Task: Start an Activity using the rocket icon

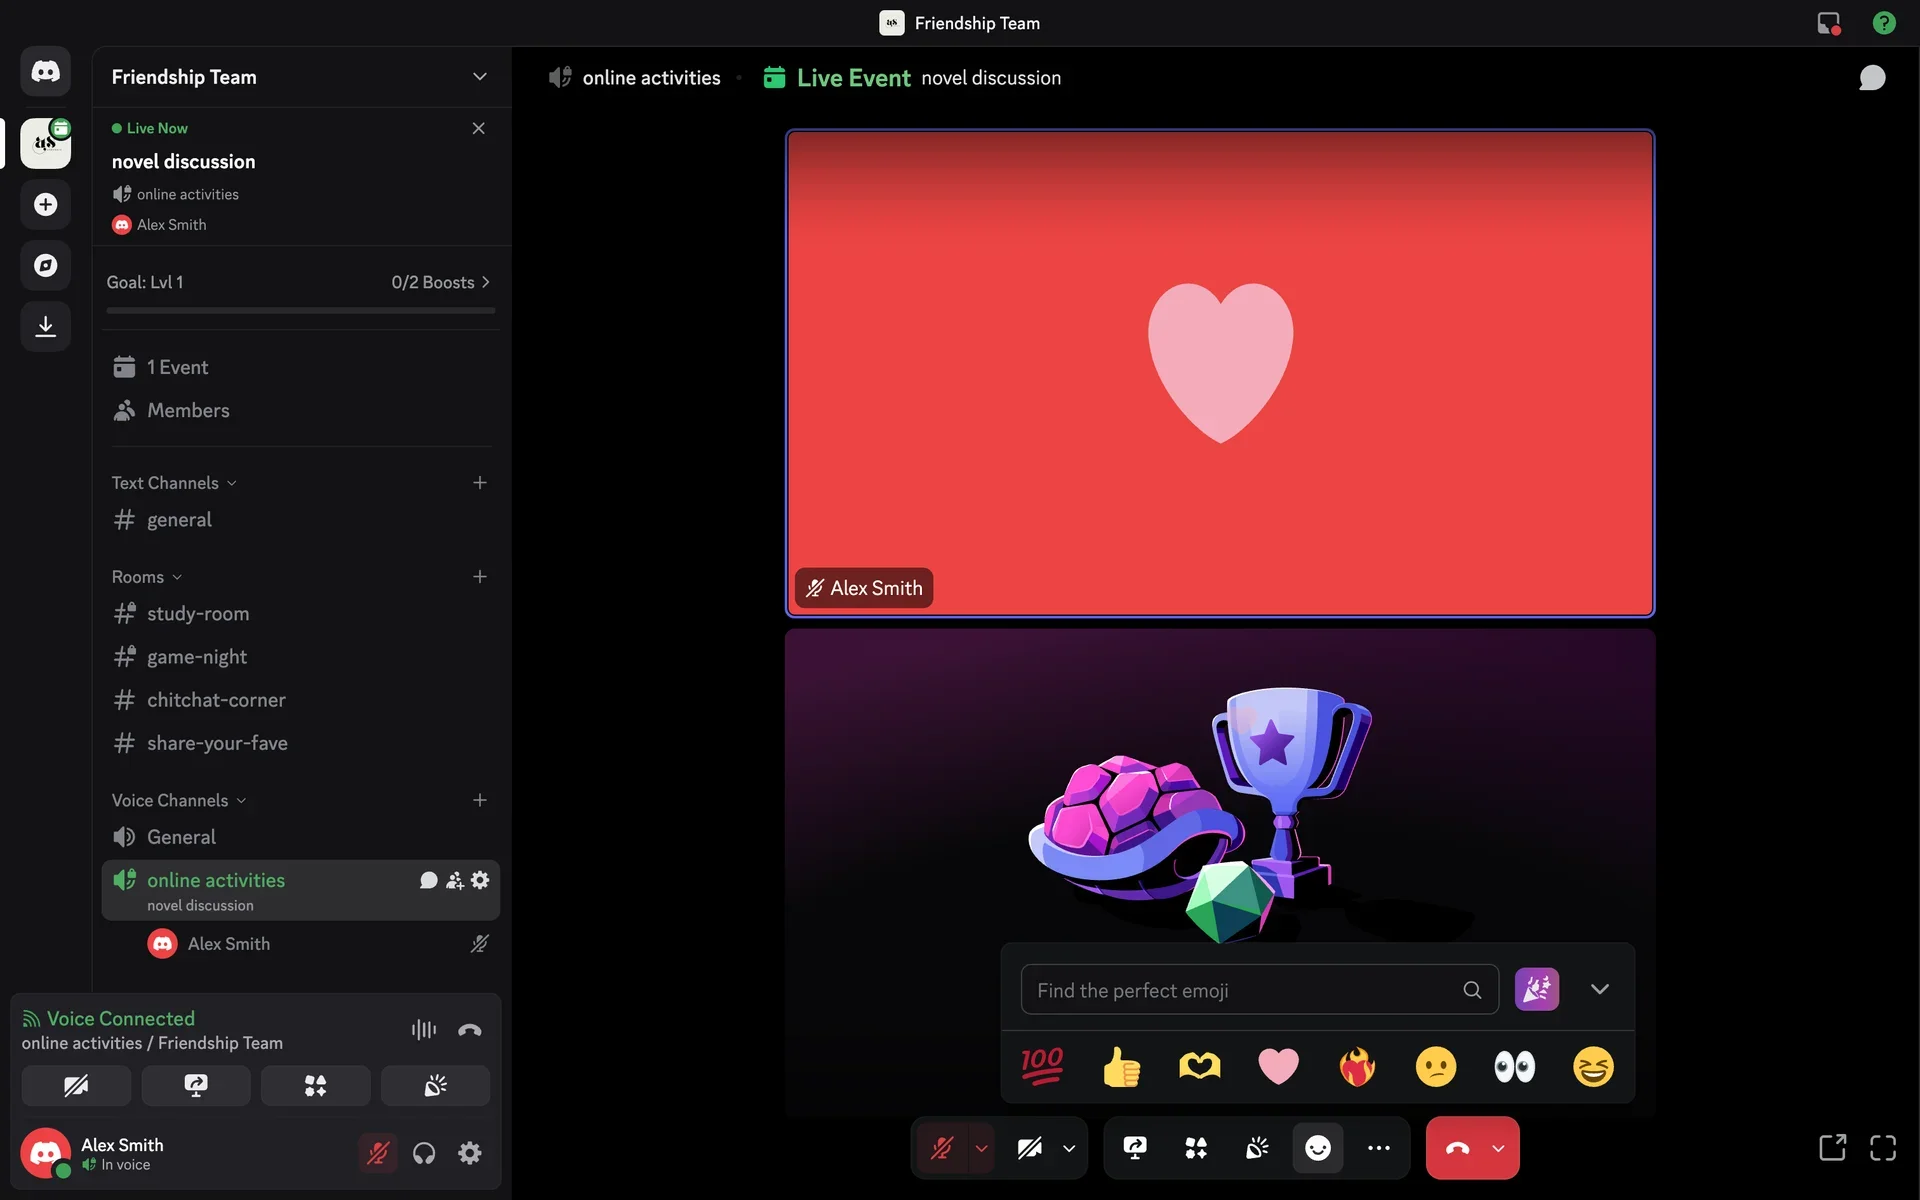Action: 1196,1147
